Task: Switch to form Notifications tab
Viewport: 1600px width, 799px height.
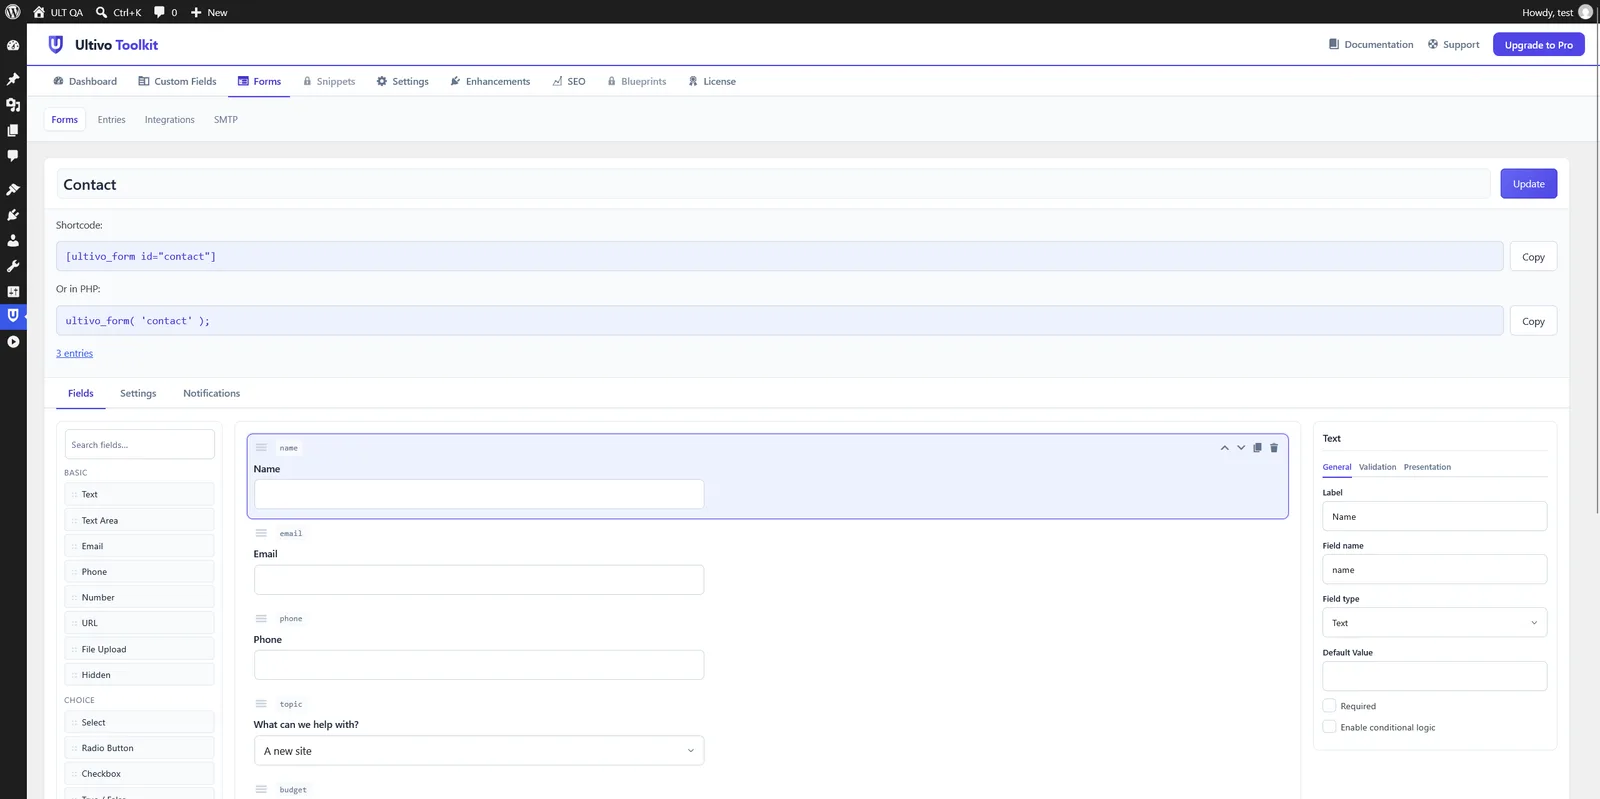Action: pos(212,394)
